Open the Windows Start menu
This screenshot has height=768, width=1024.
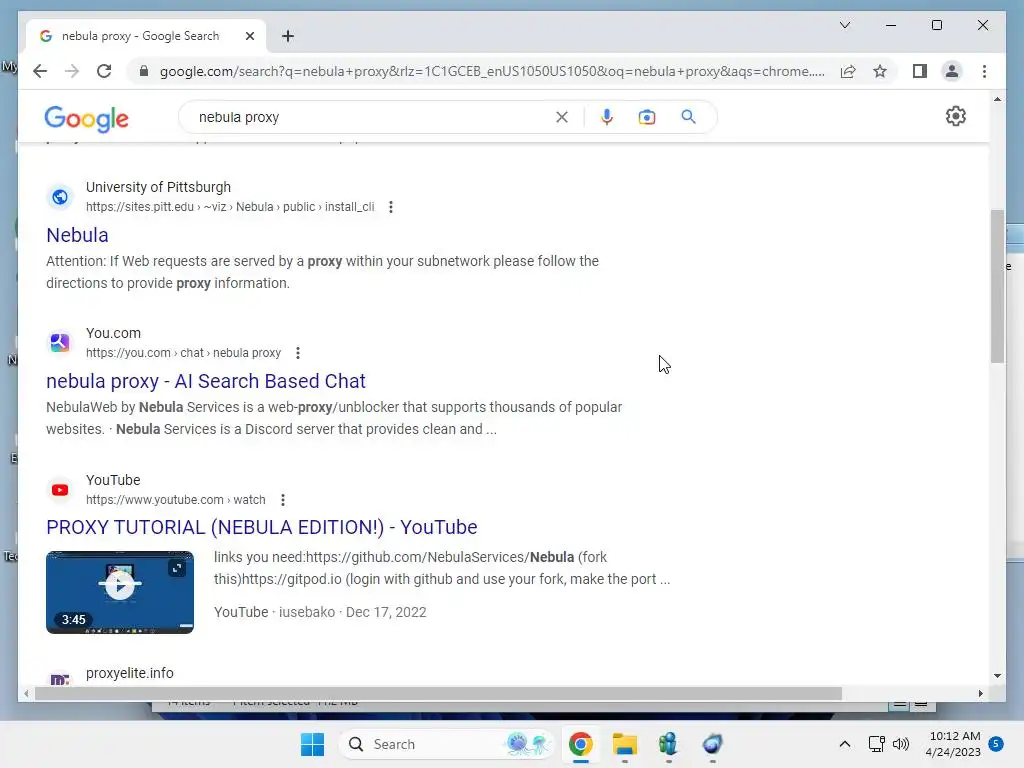click(x=312, y=744)
